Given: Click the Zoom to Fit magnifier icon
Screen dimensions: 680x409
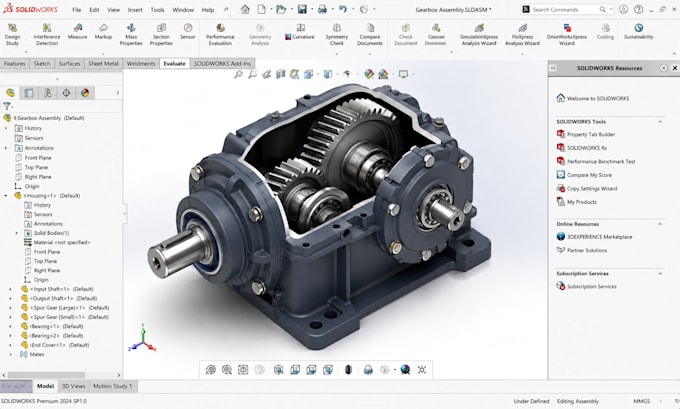Looking at the screenshot, I should coord(238,75).
